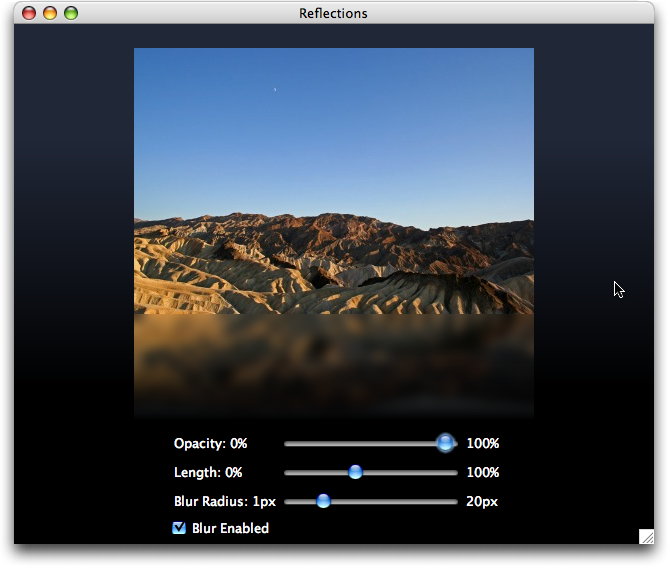Click the Opacity slider knob

[x=445, y=443]
